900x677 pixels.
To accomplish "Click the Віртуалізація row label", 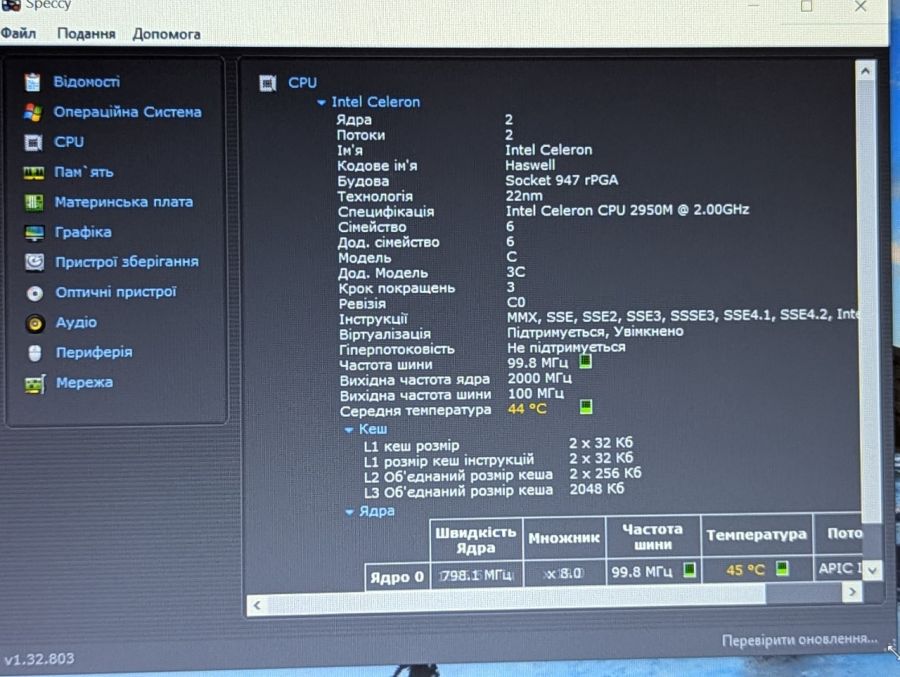I will click(x=385, y=334).
